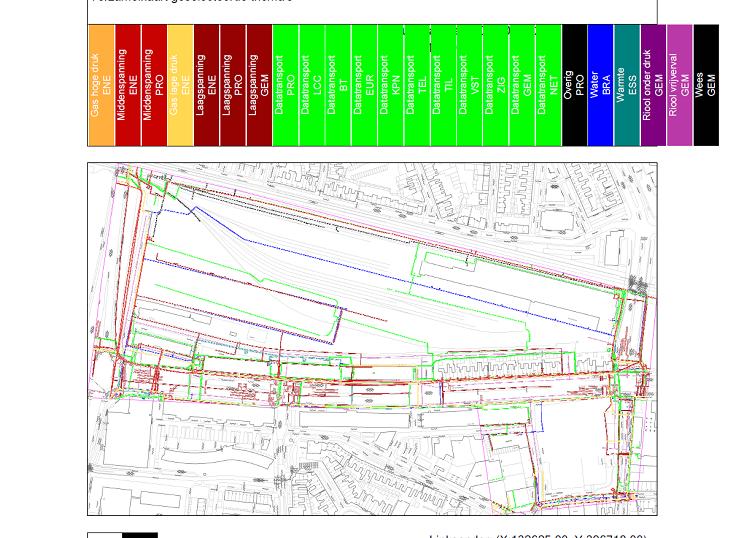Select the red Middenspanning PRO legend swatch
The height and width of the screenshot is (538, 744).
pyautogui.click(x=154, y=85)
